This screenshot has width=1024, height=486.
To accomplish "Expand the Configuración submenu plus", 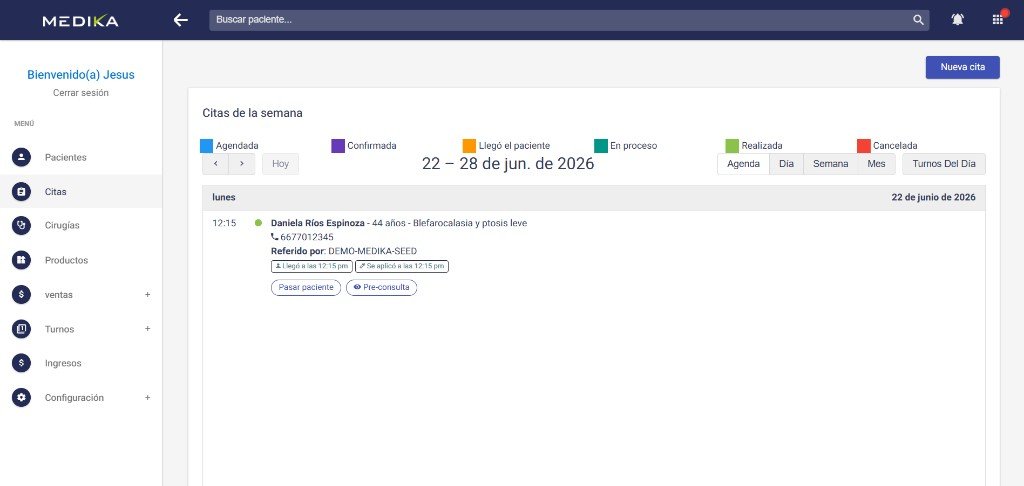I will 148,398.
